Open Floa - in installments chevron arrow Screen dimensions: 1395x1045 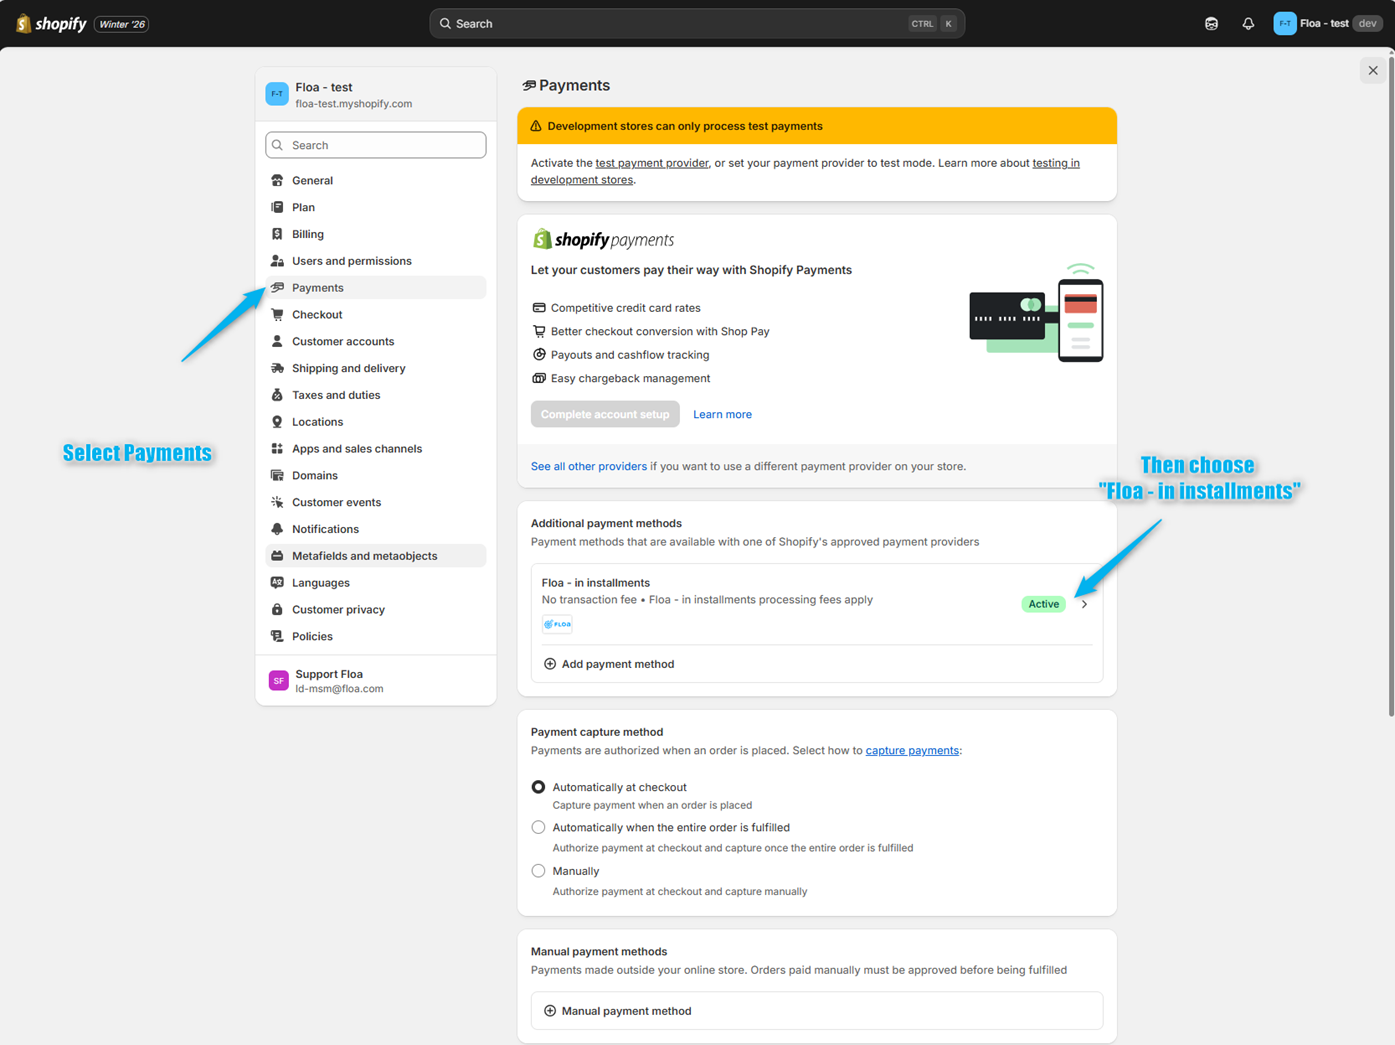1084,604
